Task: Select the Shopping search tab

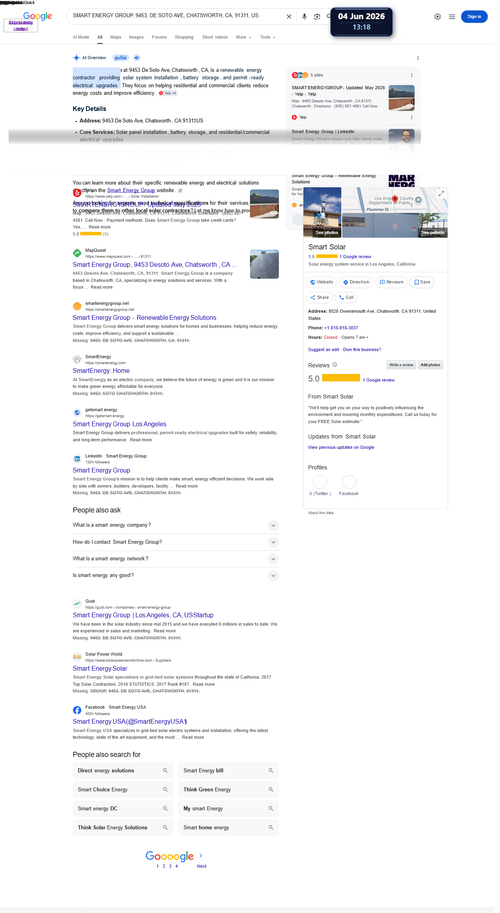Action: point(184,37)
